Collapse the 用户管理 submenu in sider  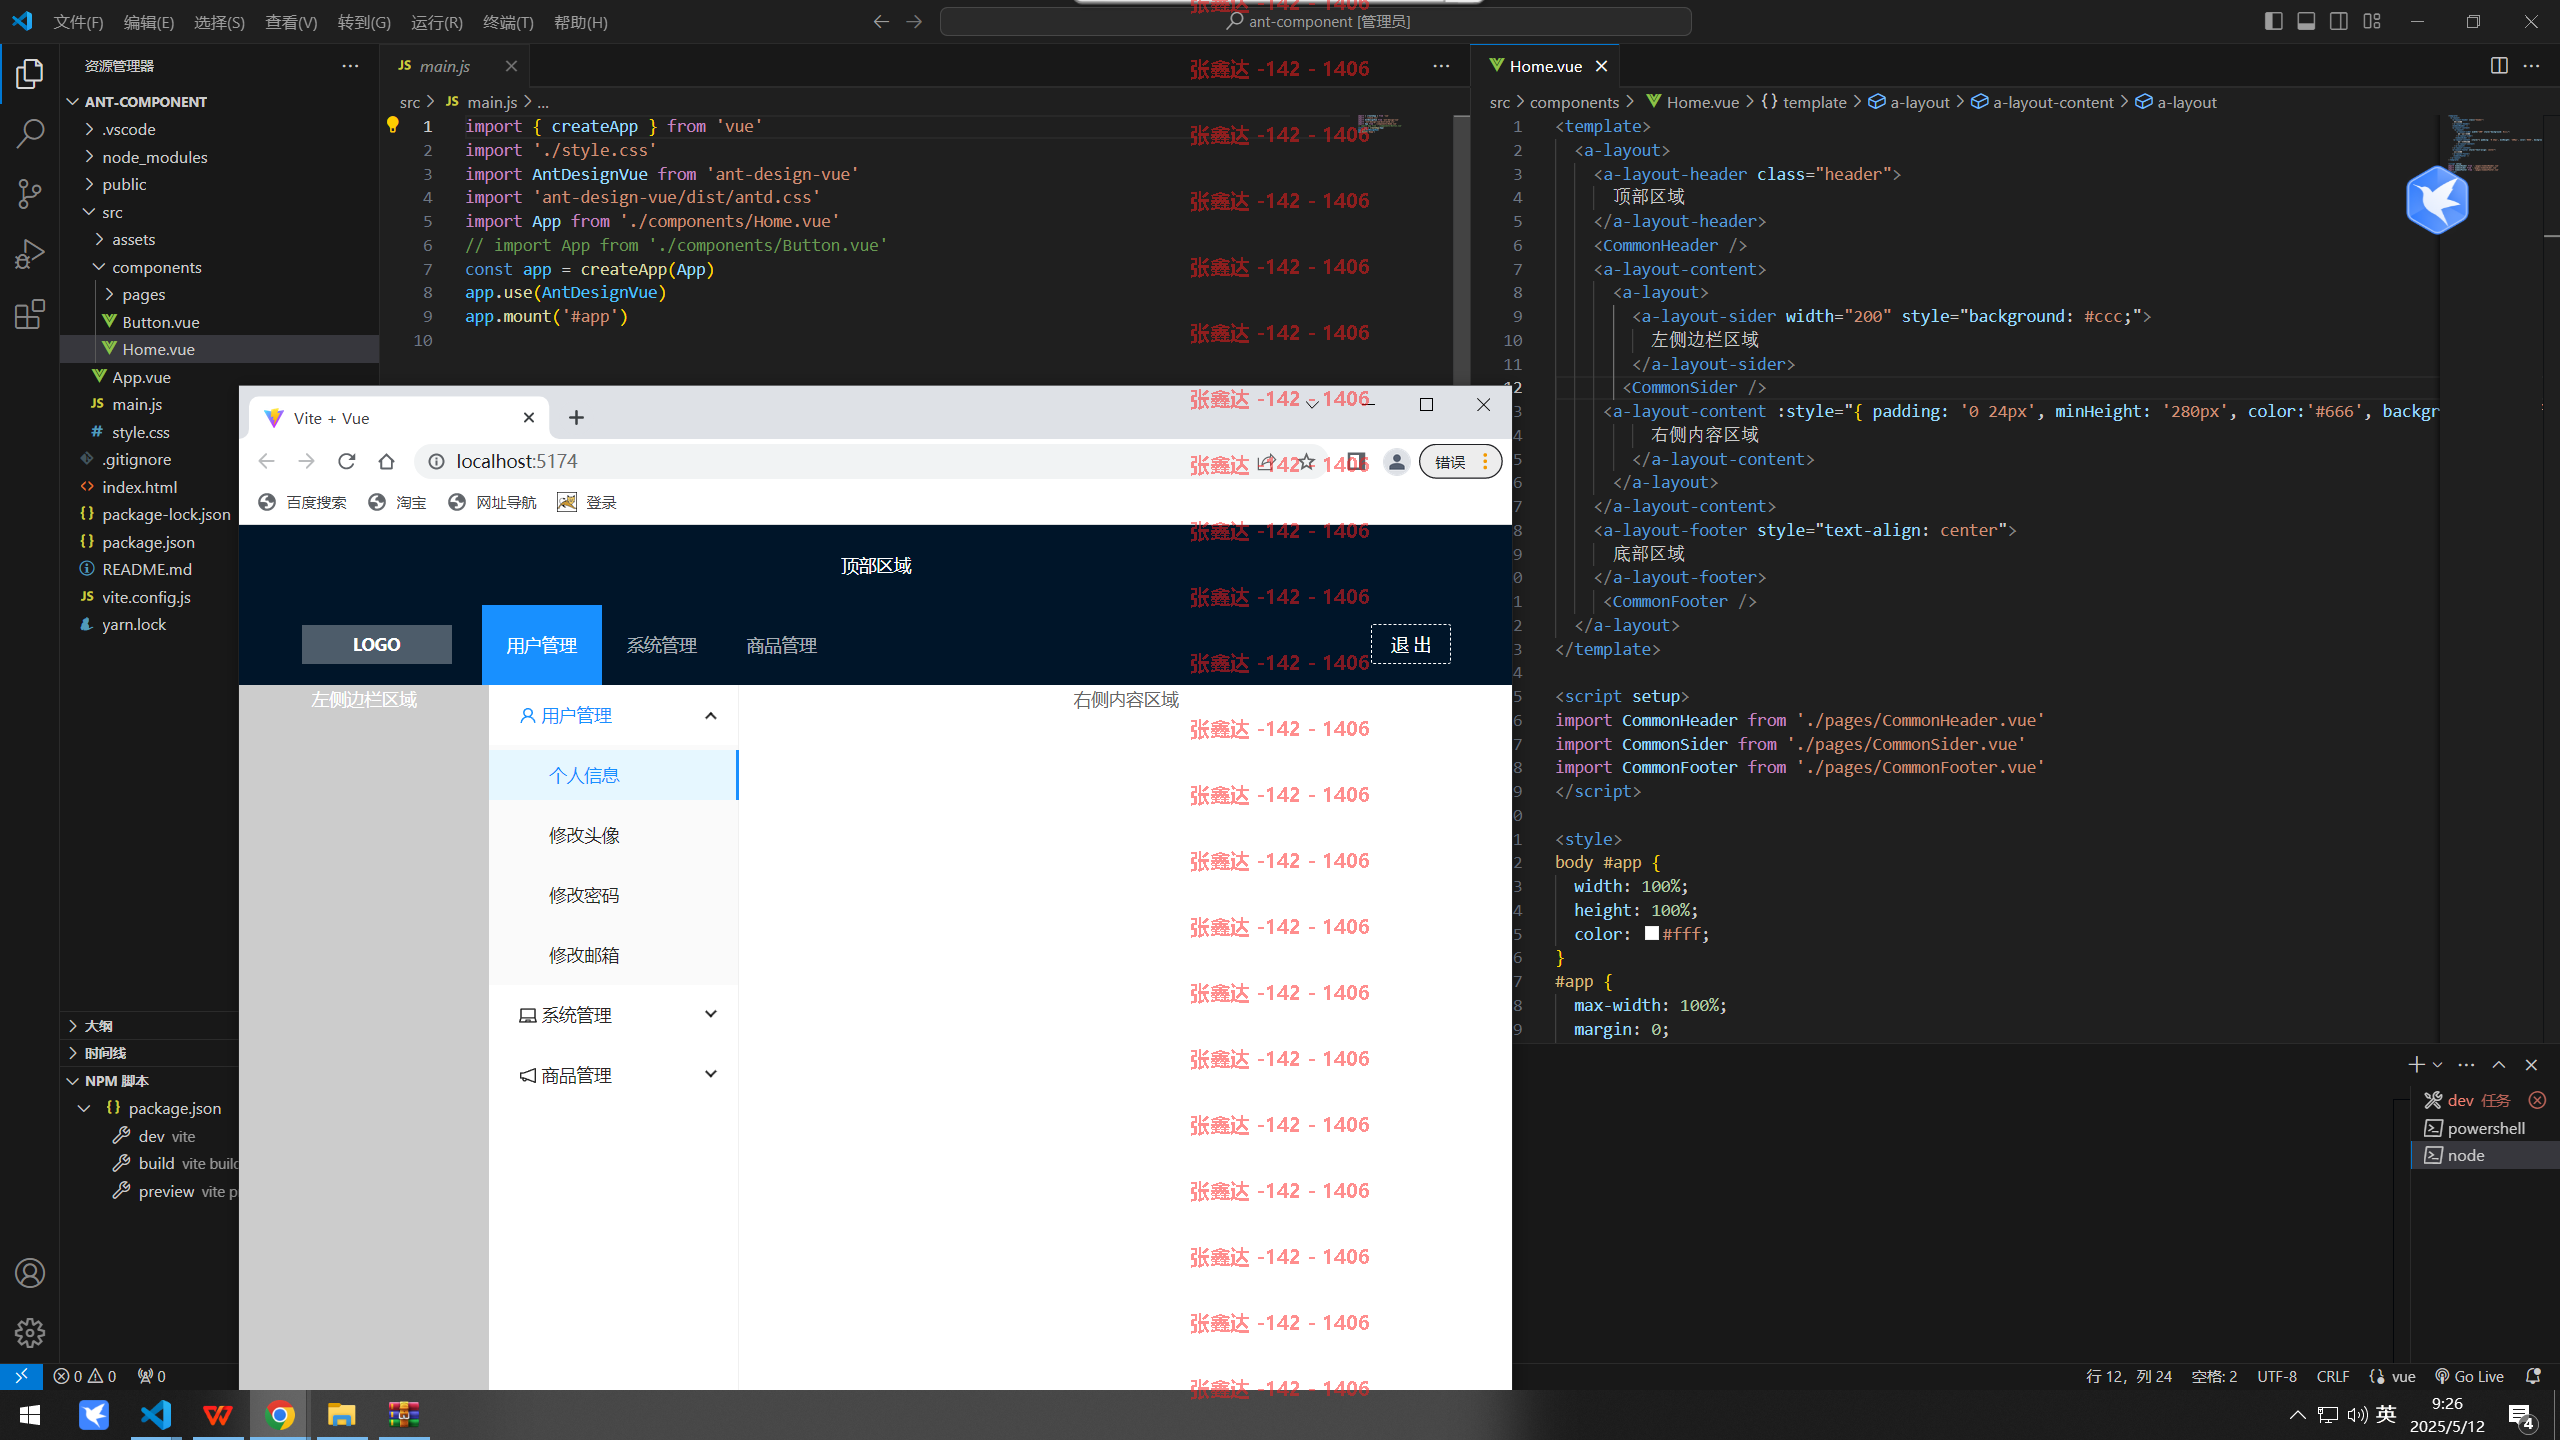[x=614, y=716]
